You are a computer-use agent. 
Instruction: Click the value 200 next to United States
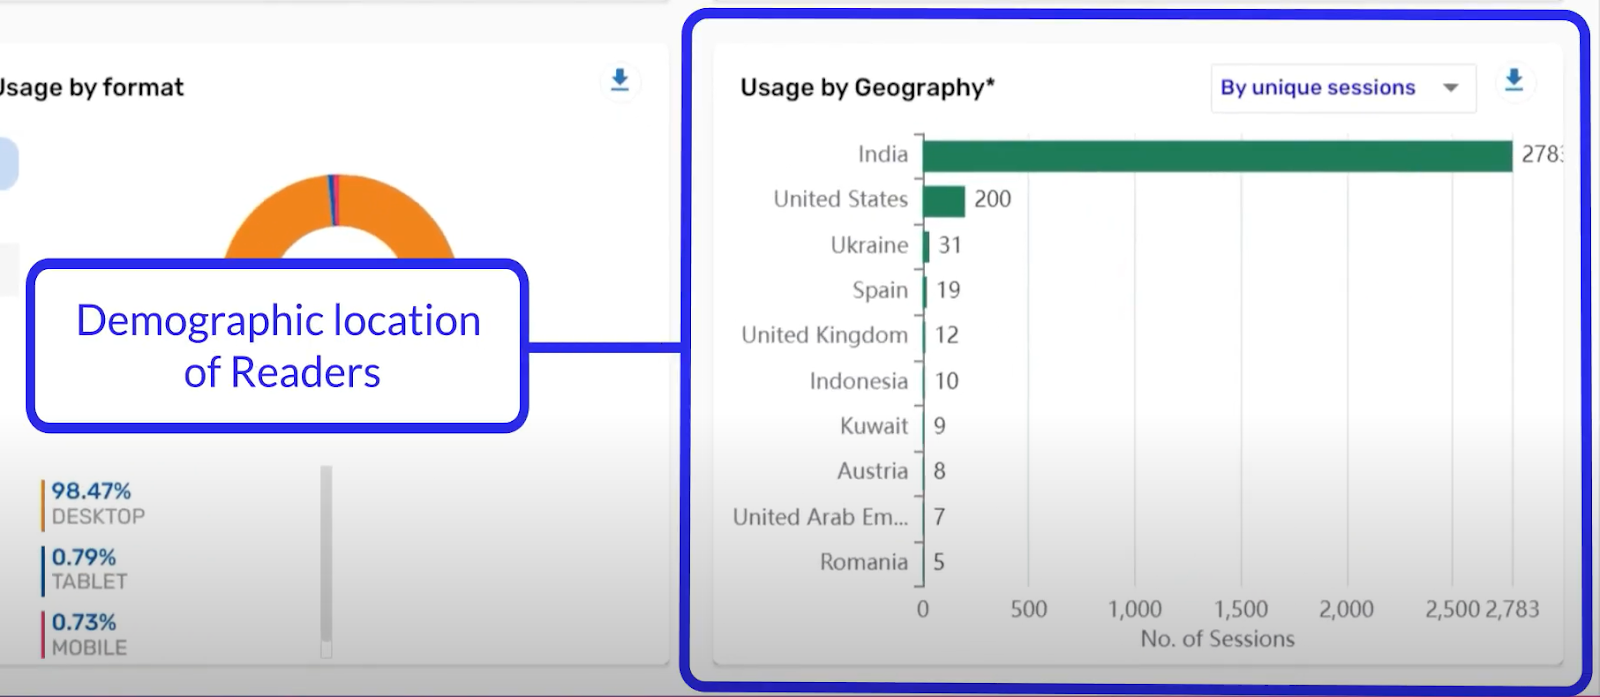click(993, 199)
